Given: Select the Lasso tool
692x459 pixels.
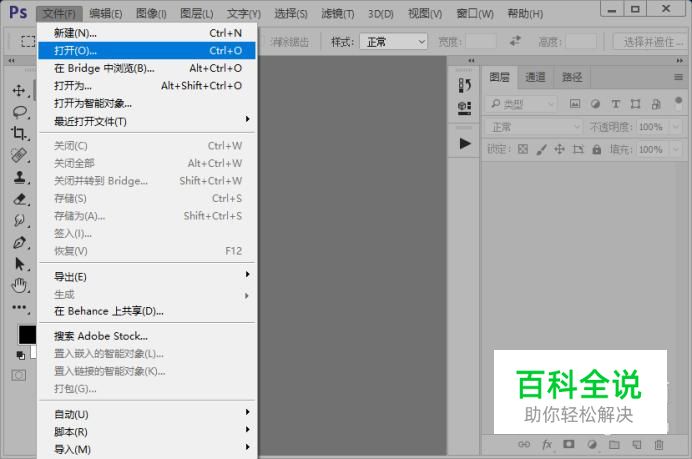Looking at the screenshot, I should 19,112.
